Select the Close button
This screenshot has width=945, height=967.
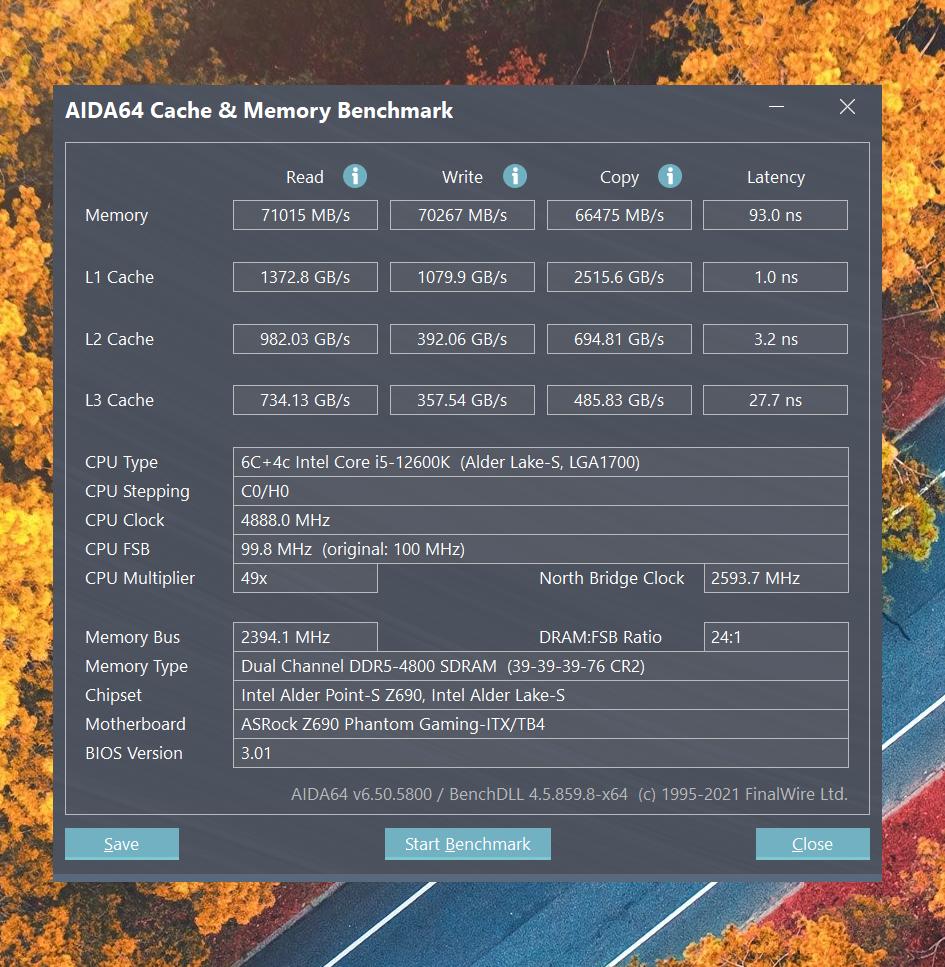812,843
